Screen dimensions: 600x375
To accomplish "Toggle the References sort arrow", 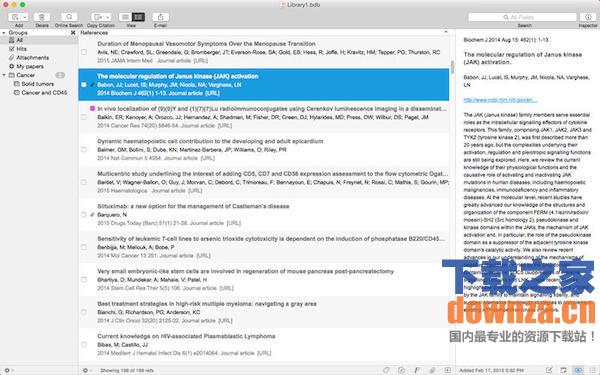I will 446,33.
